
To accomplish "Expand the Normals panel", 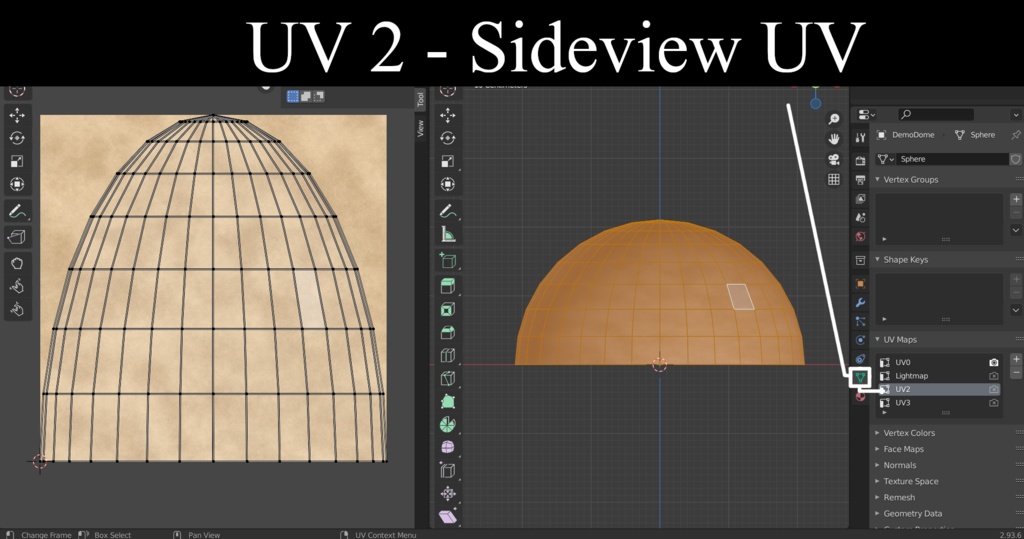I will (x=878, y=465).
